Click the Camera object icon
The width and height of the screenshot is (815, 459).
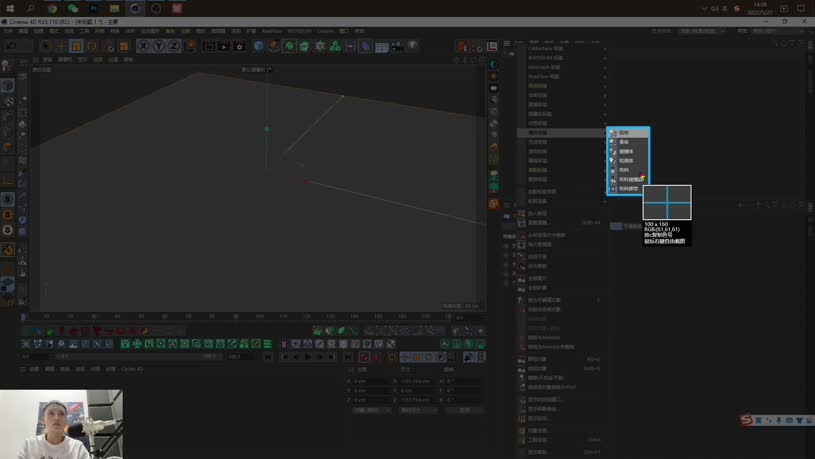point(397,46)
